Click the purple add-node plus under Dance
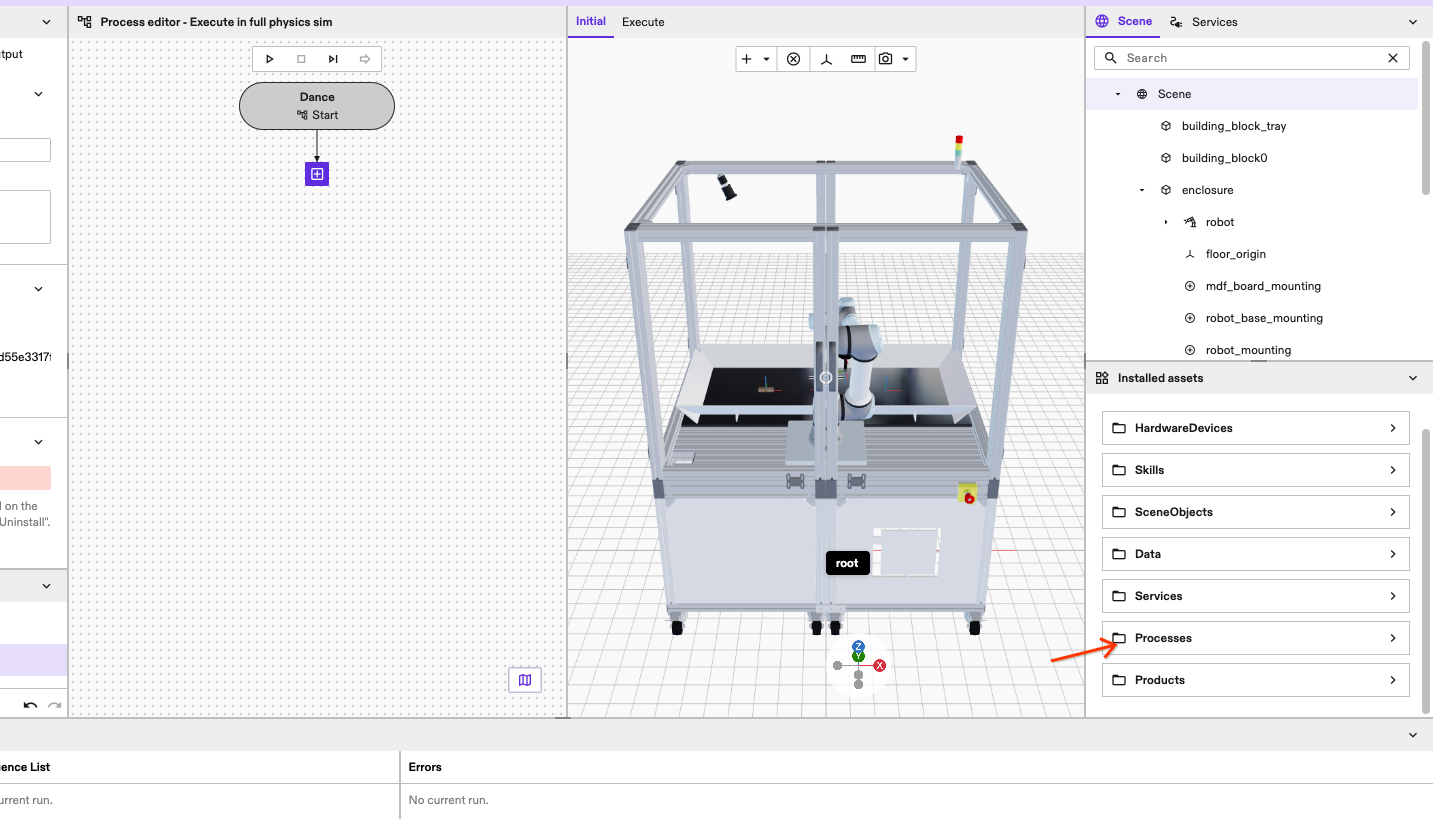The image size is (1433, 819). [x=317, y=174]
